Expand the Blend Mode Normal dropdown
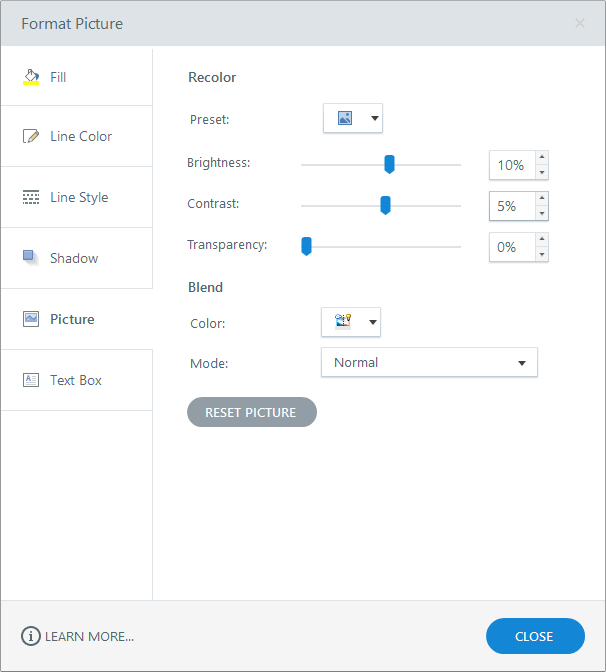 429,363
